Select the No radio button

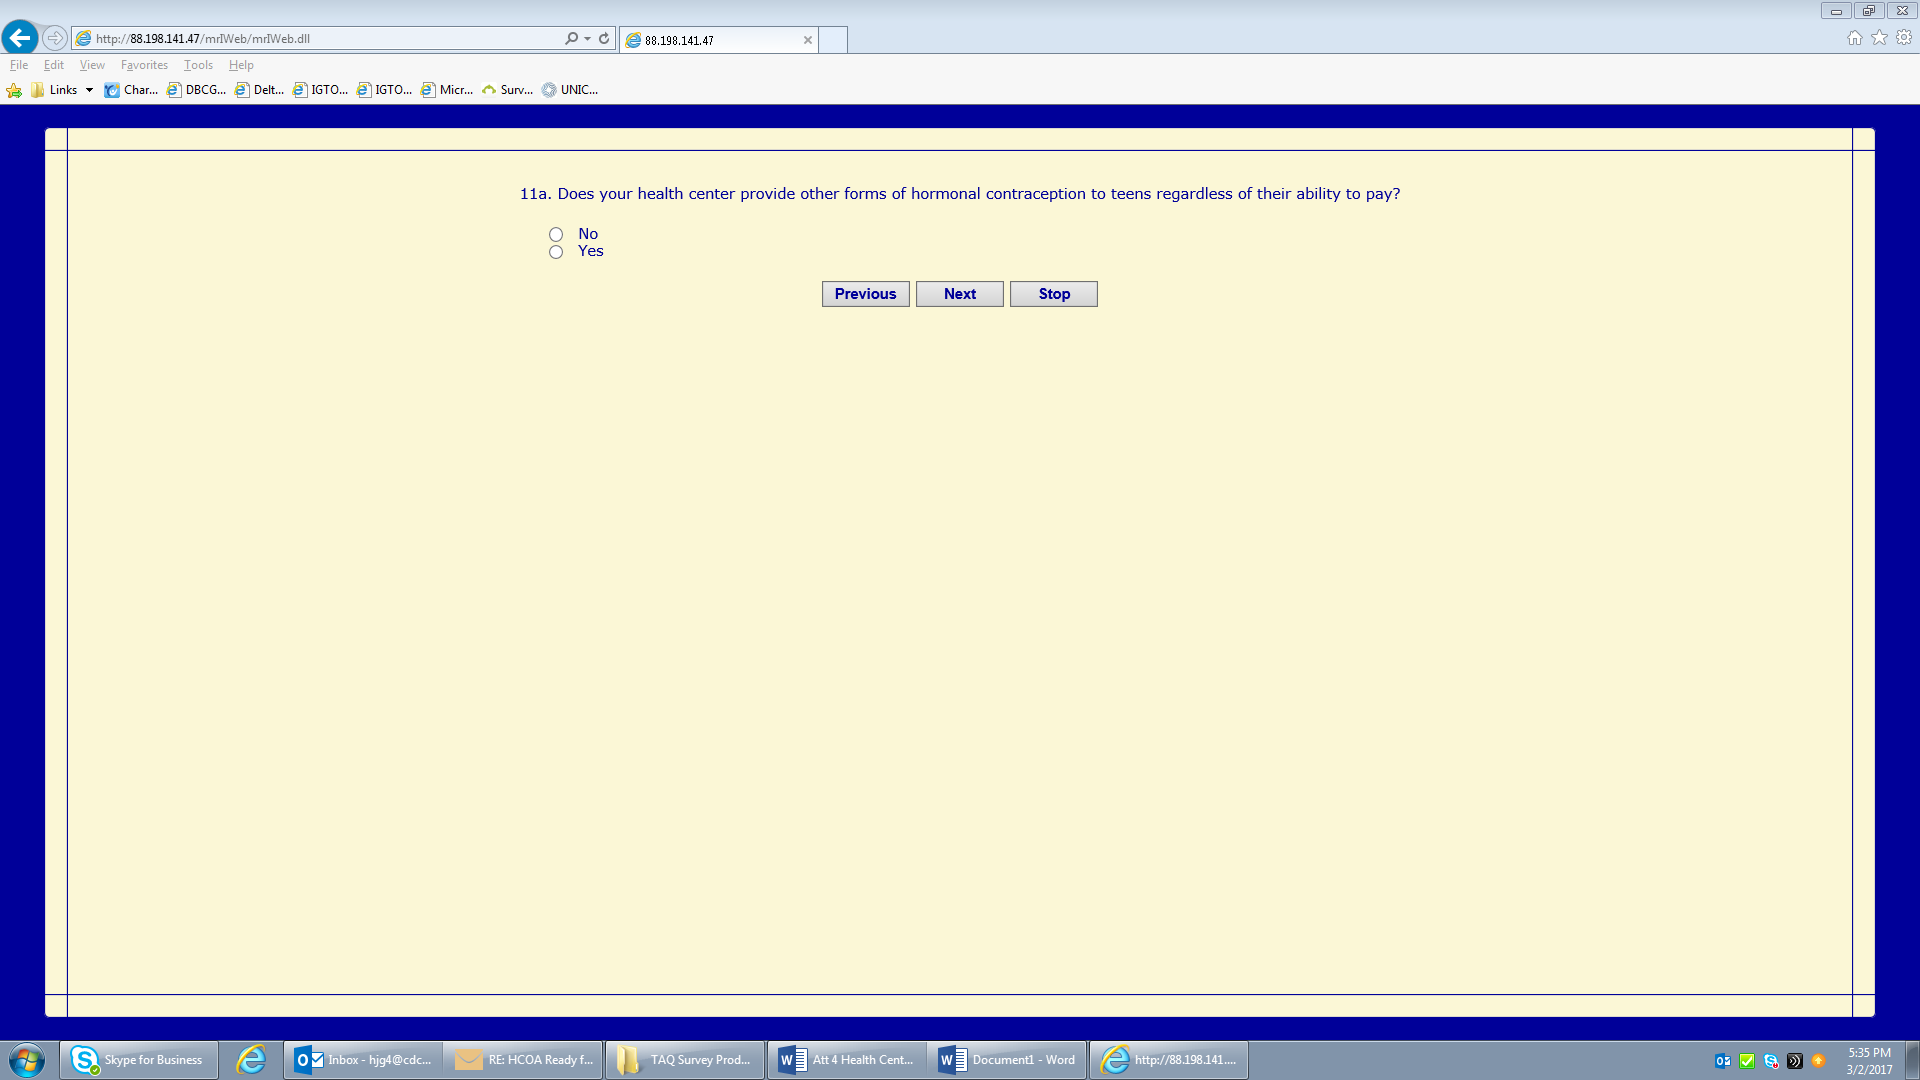556,235
